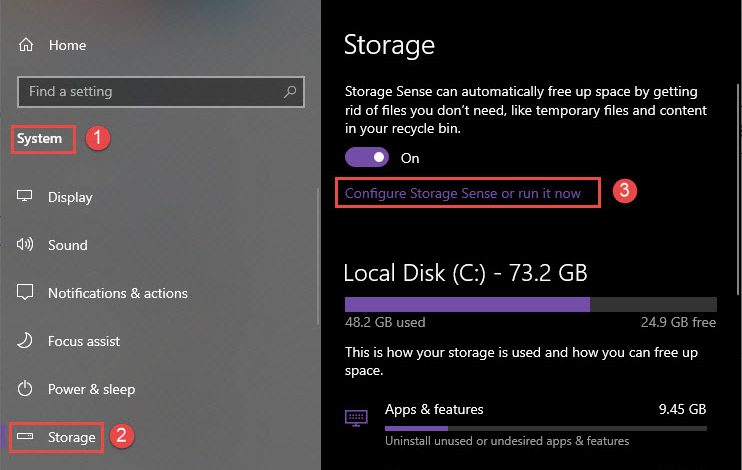This screenshot has width=742, height=470.
Task: Click Configure Storage Sense or run it now
Action: click(x=462, y=193)
